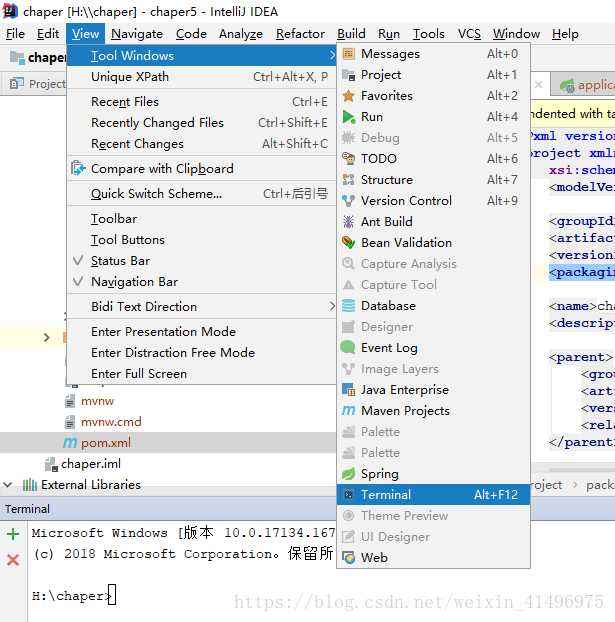
Task: Open Bean Validation tool window
Action: click(x=433, y=243)
